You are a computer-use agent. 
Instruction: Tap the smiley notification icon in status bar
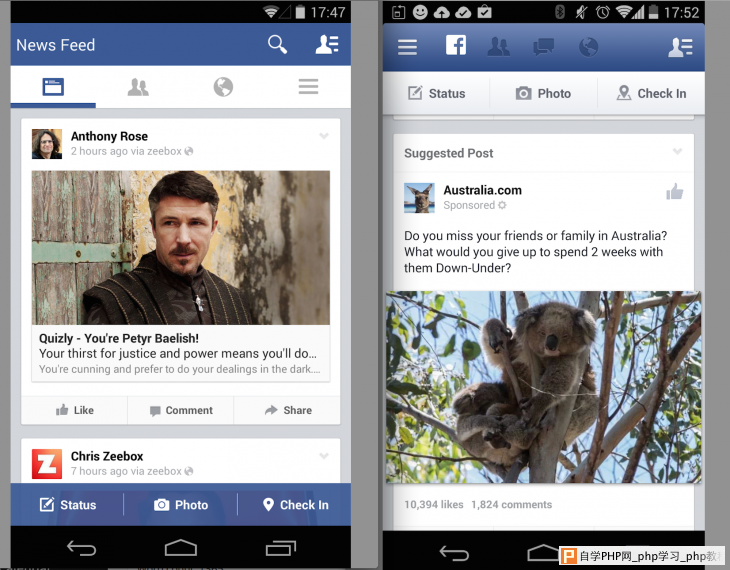click(x=420, y=12)
